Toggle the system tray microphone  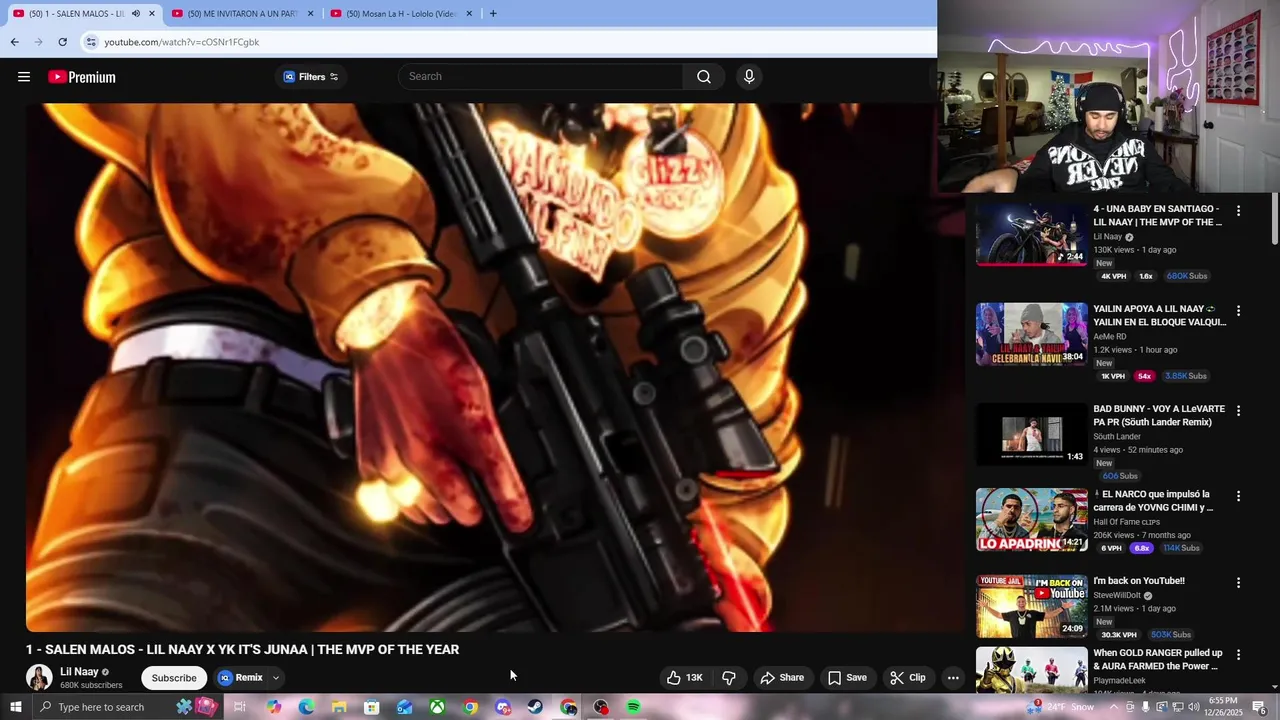coord(1146,707)
